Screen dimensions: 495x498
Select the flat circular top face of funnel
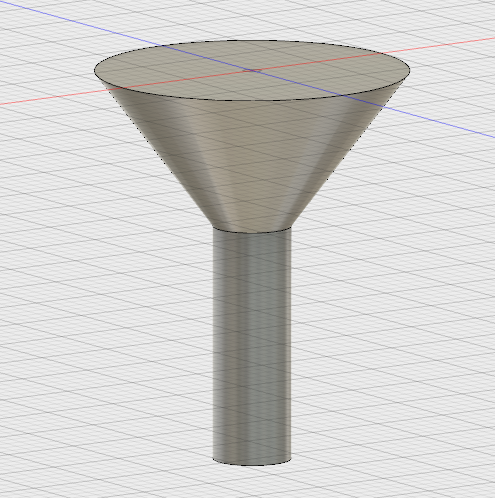pyautogui.click(x=252, y=70)
